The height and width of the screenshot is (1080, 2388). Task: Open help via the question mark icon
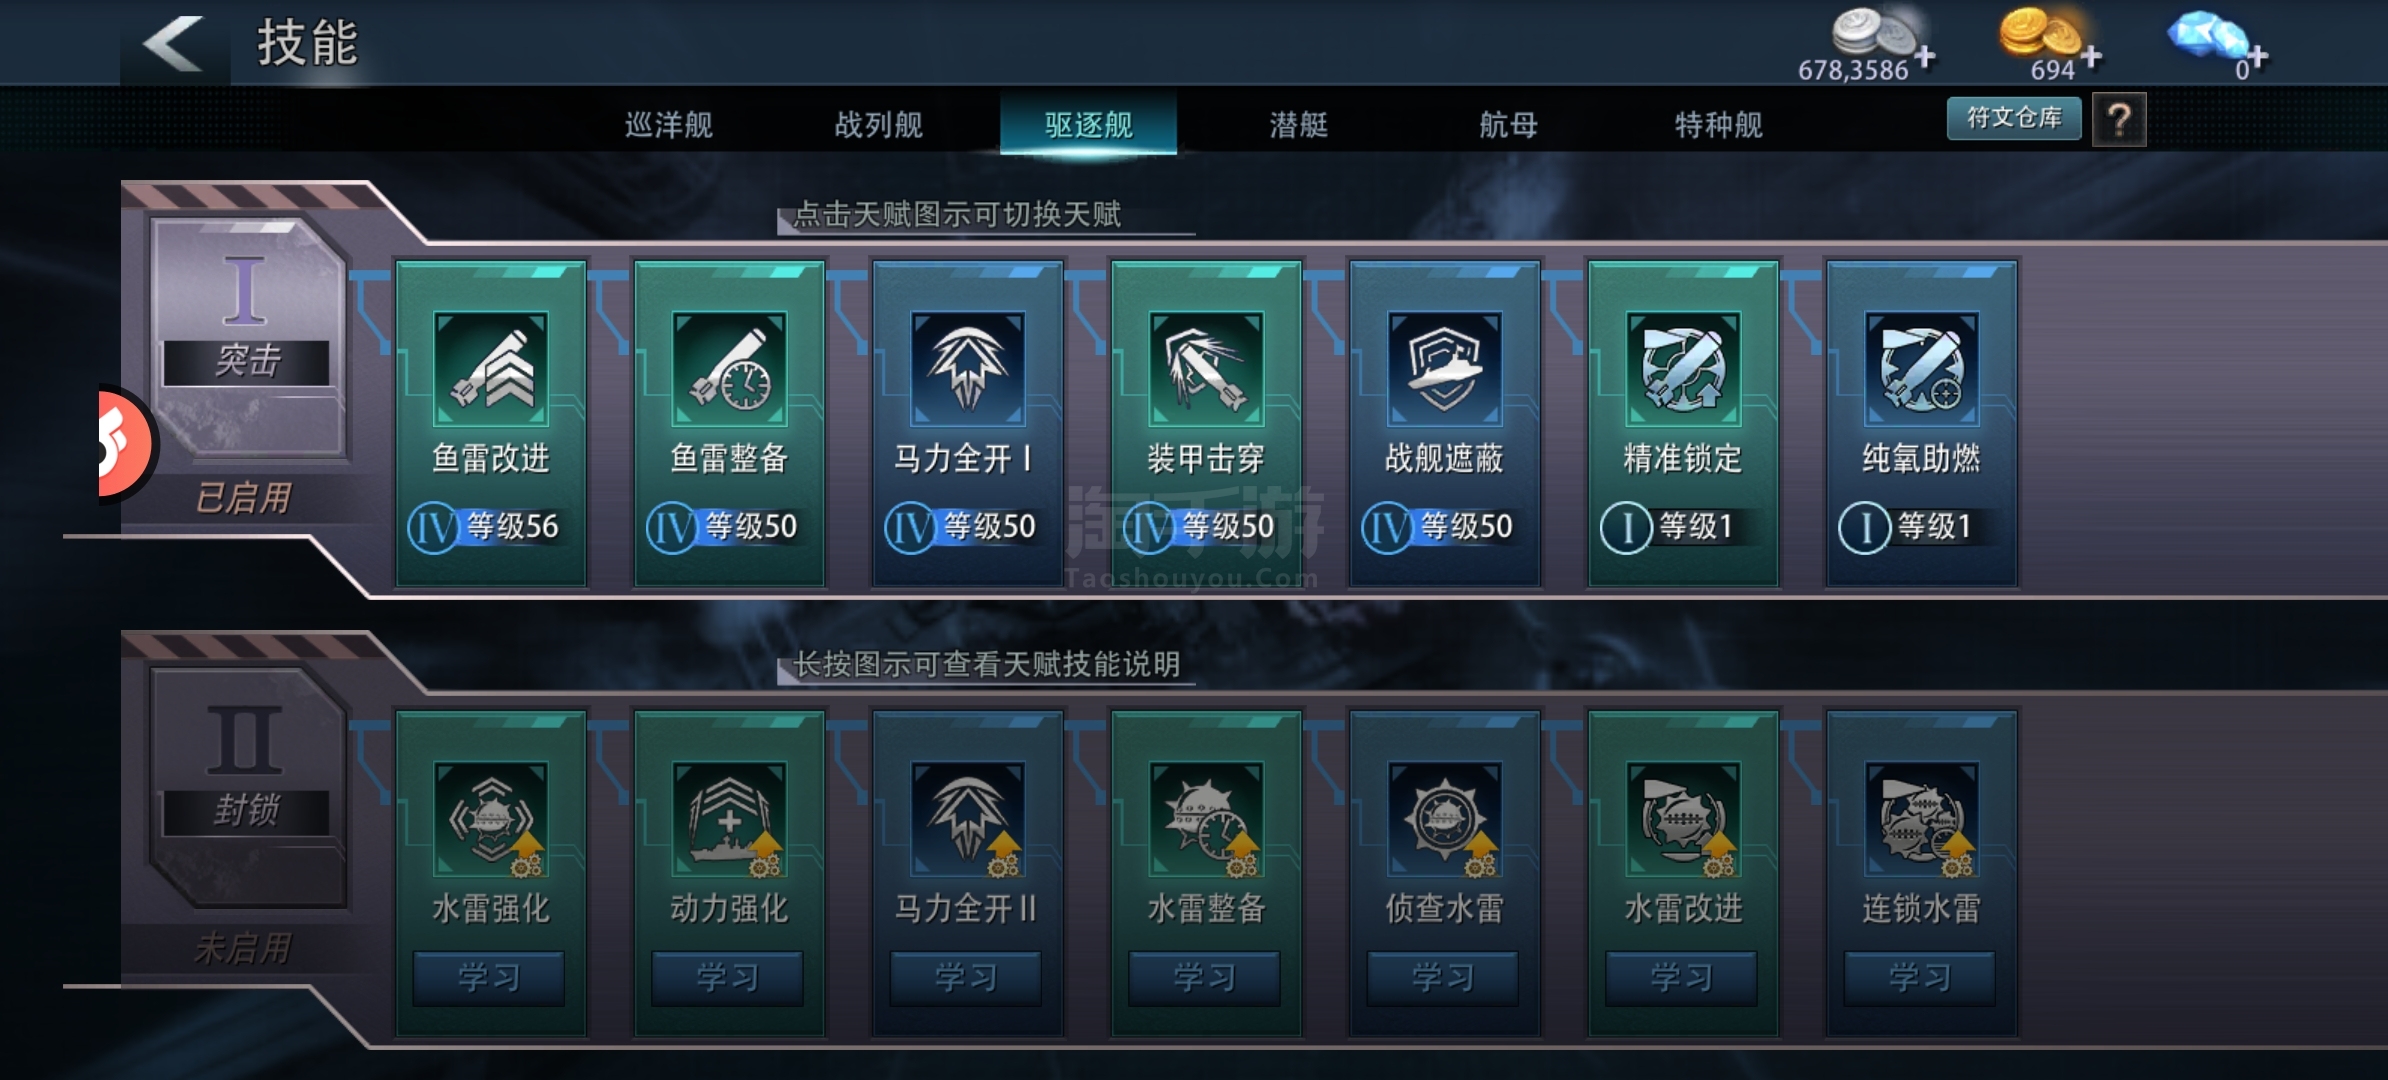click(x=2118, y=120)
